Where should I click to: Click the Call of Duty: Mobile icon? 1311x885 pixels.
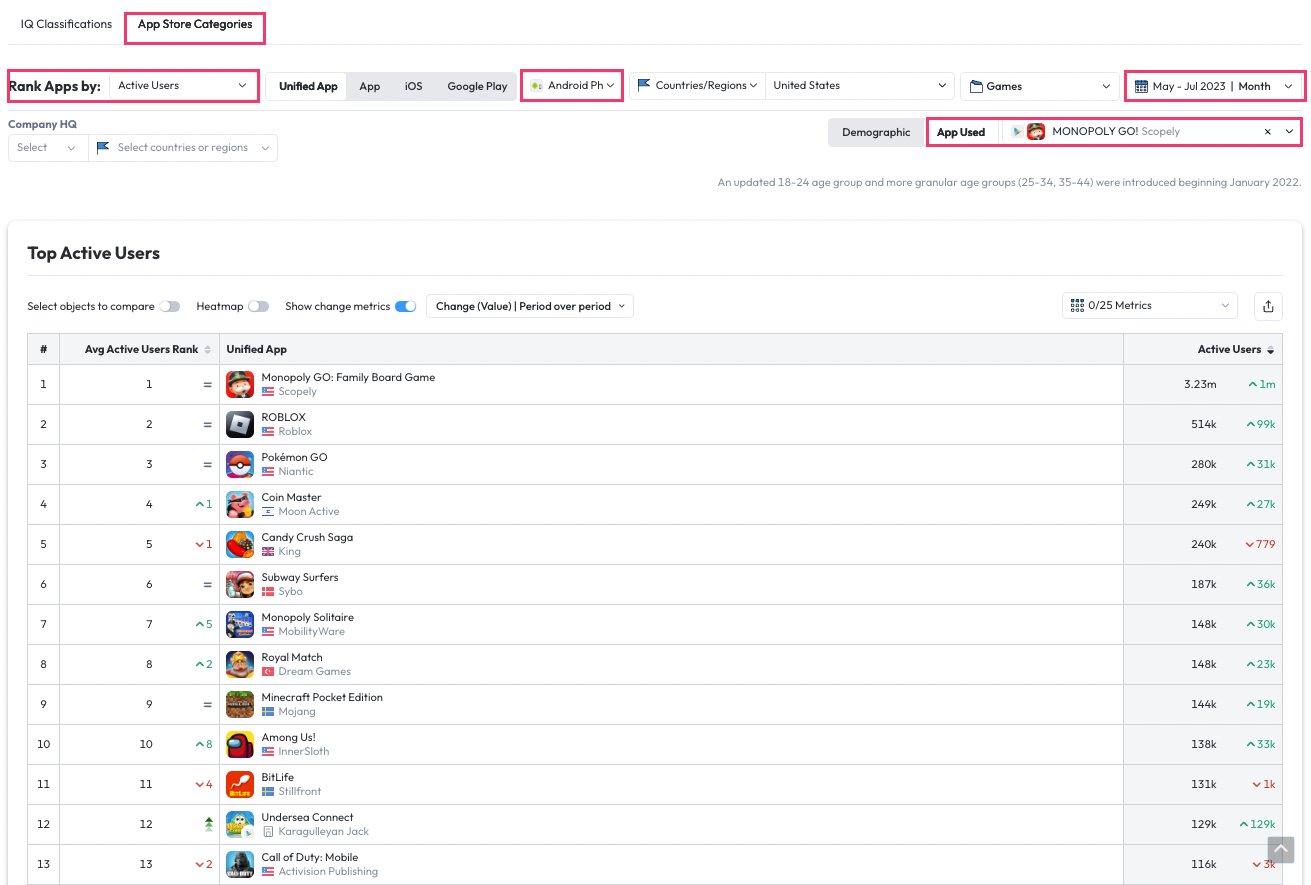(x=240, y=864)
